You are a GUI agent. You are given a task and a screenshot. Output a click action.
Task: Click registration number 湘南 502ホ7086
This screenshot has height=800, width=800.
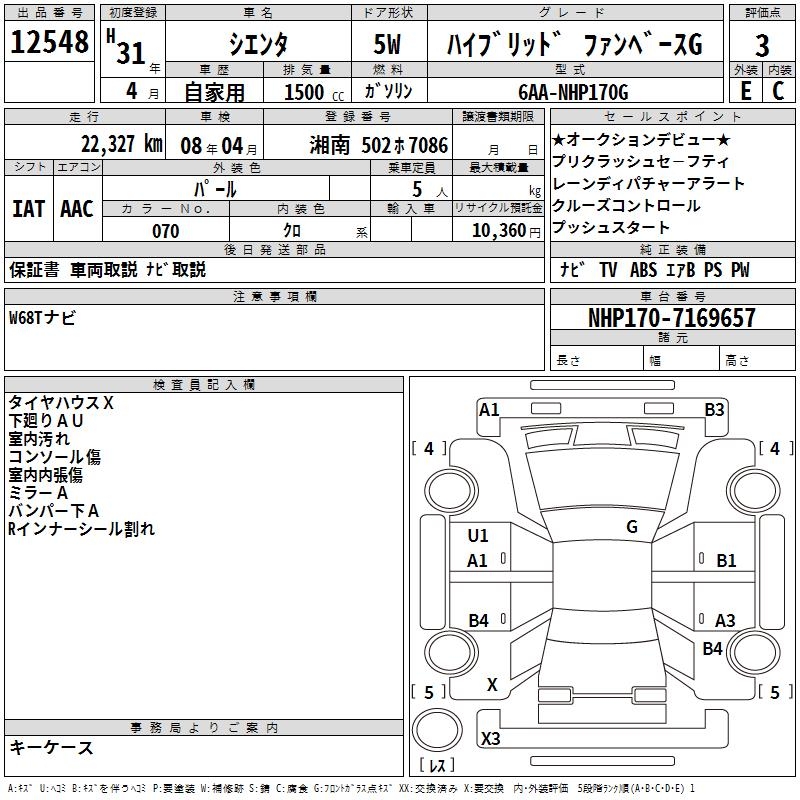click(379, 145)
